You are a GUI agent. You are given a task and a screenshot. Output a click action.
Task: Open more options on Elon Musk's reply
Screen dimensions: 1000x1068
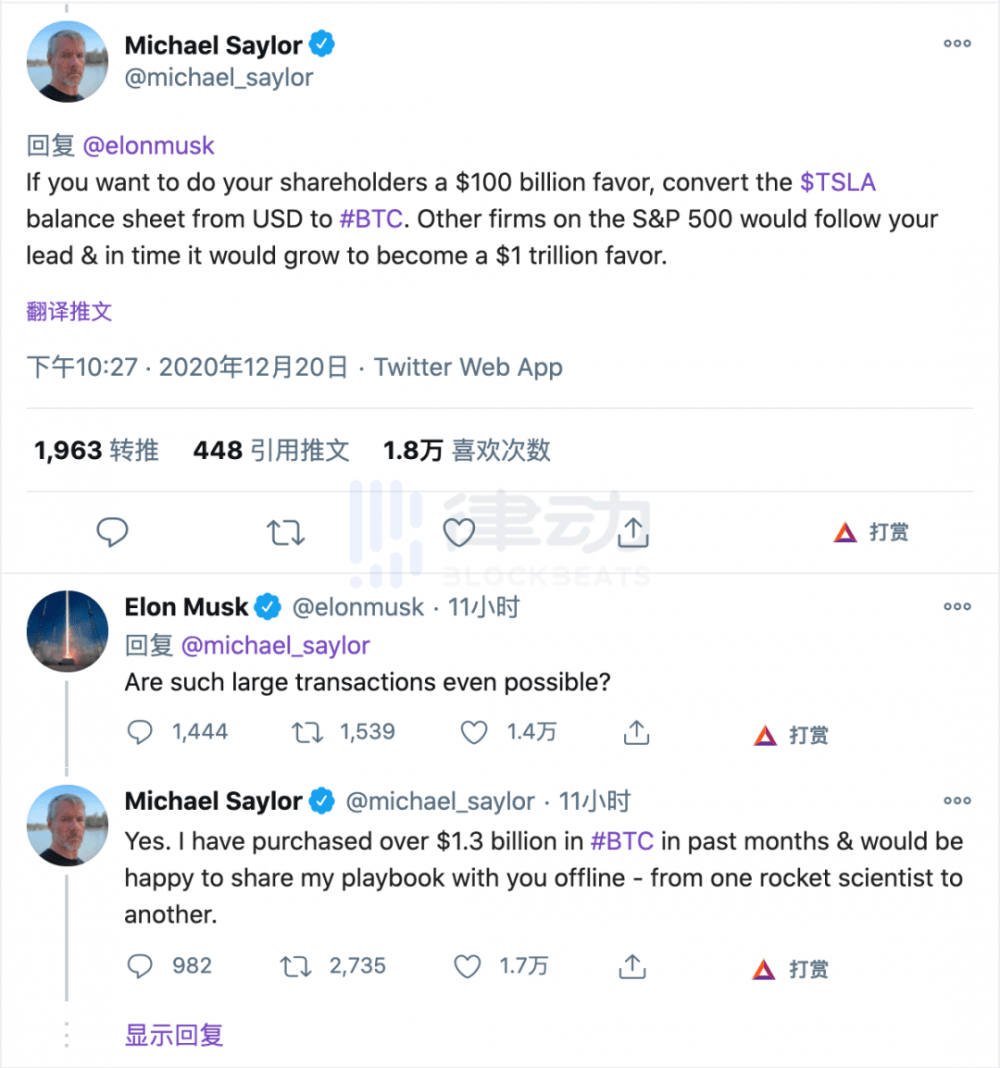[x=957, y=606]
